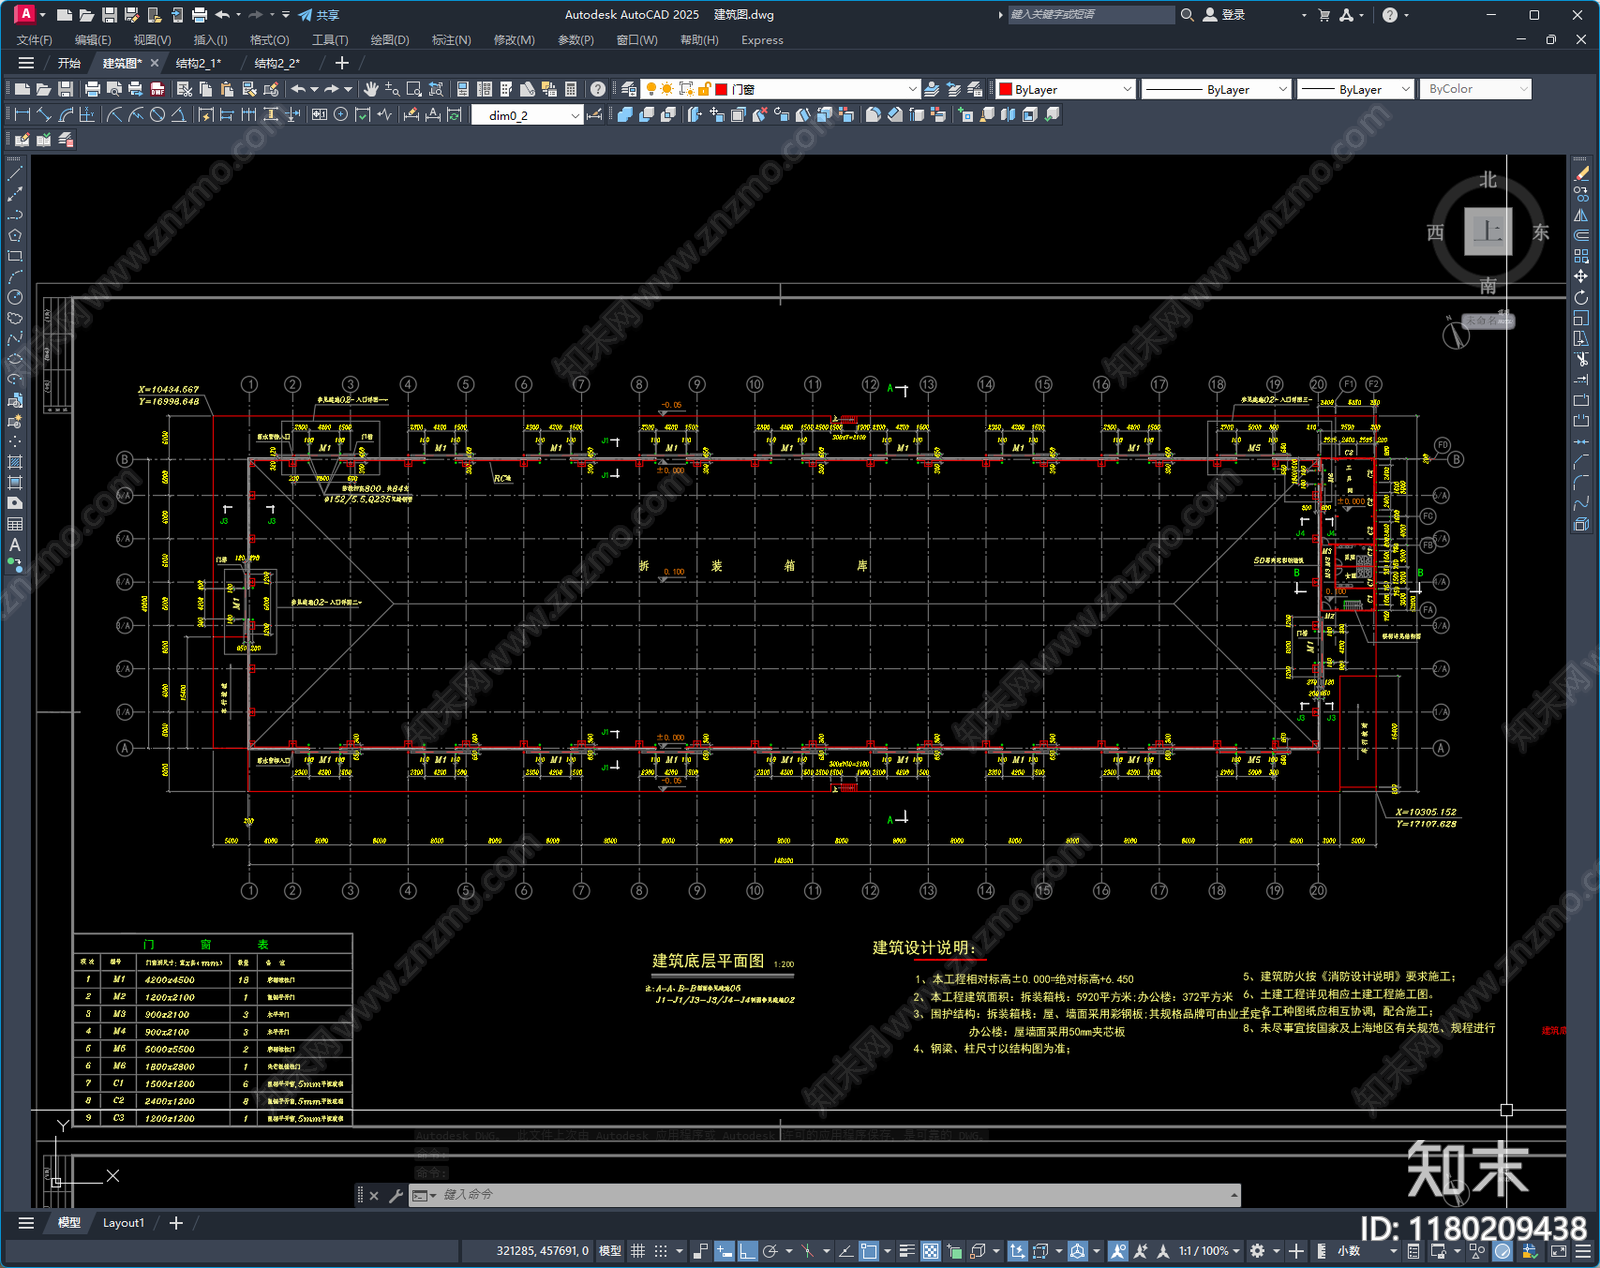This screenshot has height=1268, width=1600.
Task: Add a new drawing tab with plus
Action: (342, 63)
